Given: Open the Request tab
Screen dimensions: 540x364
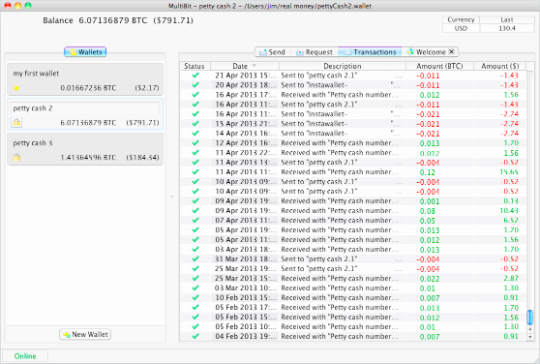Looking at the screenshot, I should click(x=314, y=52).
